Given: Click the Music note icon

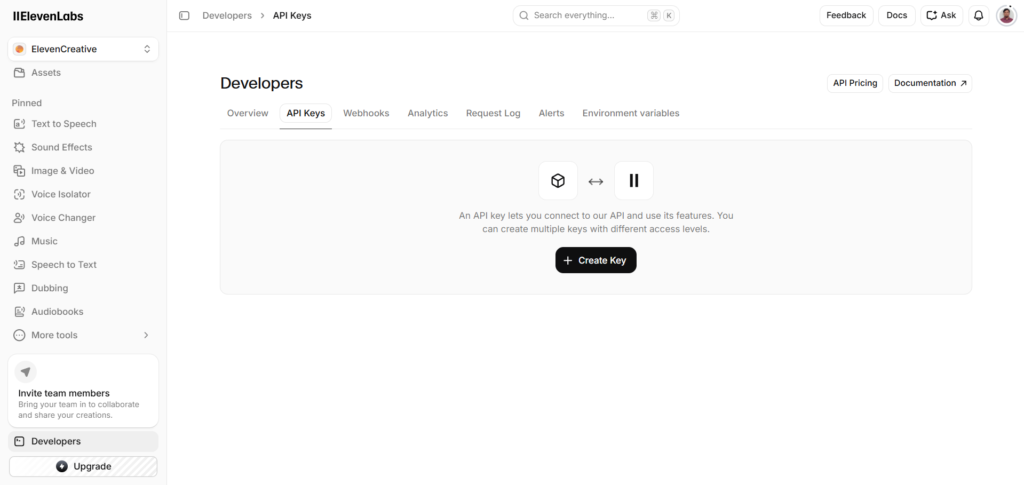Looking at the screenshot, I should point(20,241).
